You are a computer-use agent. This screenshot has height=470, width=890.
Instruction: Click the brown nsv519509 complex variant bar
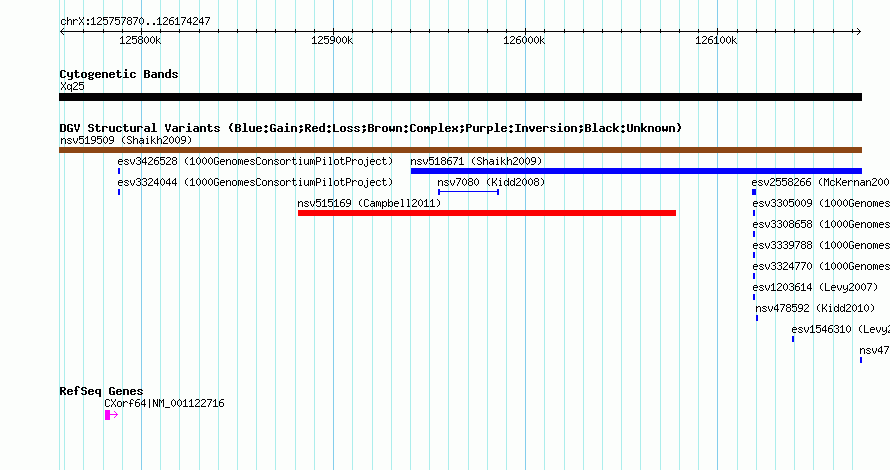click(460, 150)
